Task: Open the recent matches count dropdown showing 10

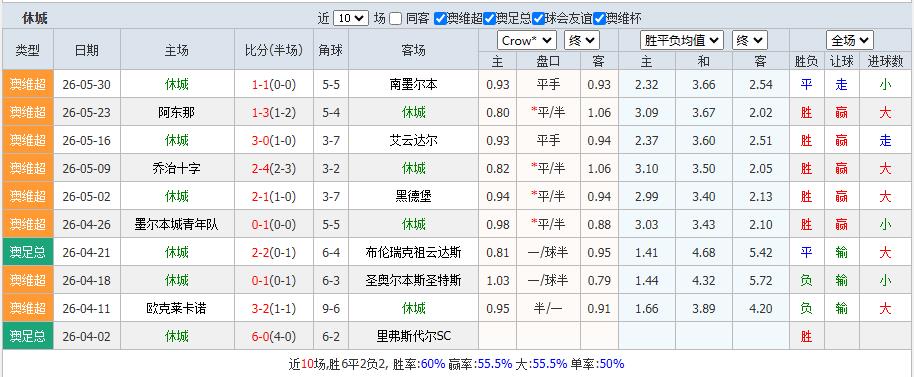Action: [x=351, y=19]
